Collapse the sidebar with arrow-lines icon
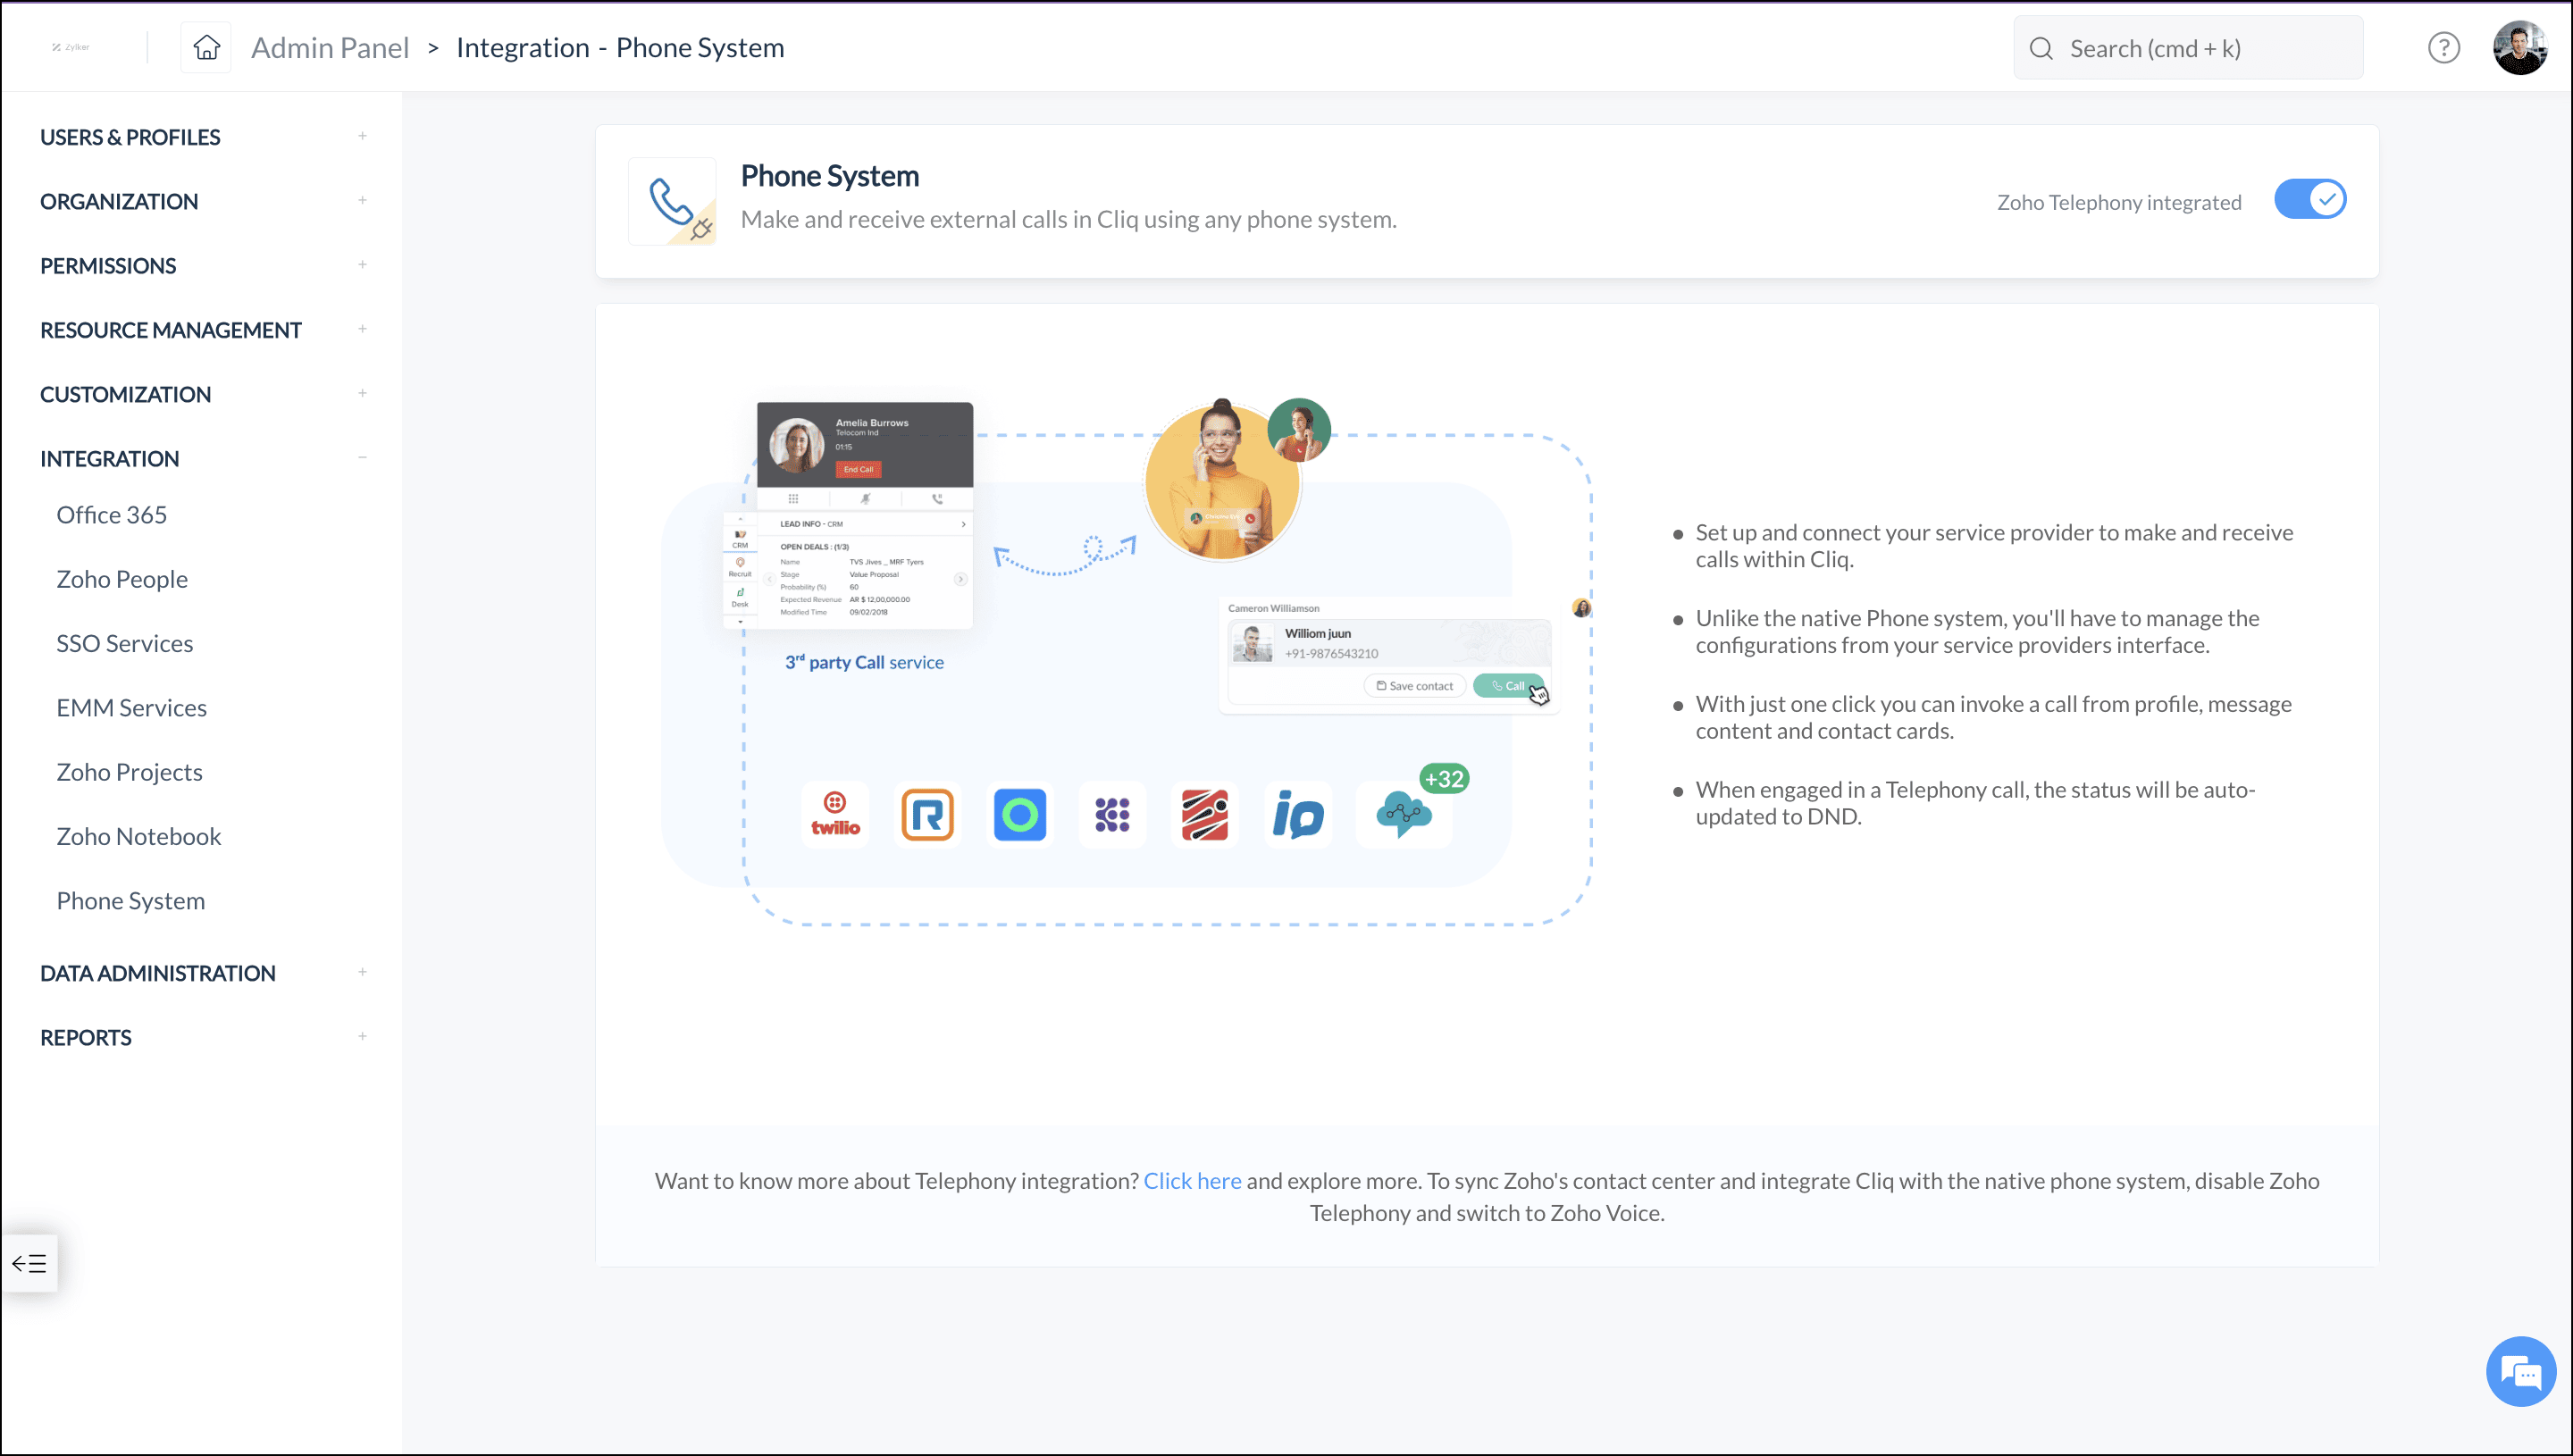Viewport: 2573px width, 1456px height. point(29,1263)
